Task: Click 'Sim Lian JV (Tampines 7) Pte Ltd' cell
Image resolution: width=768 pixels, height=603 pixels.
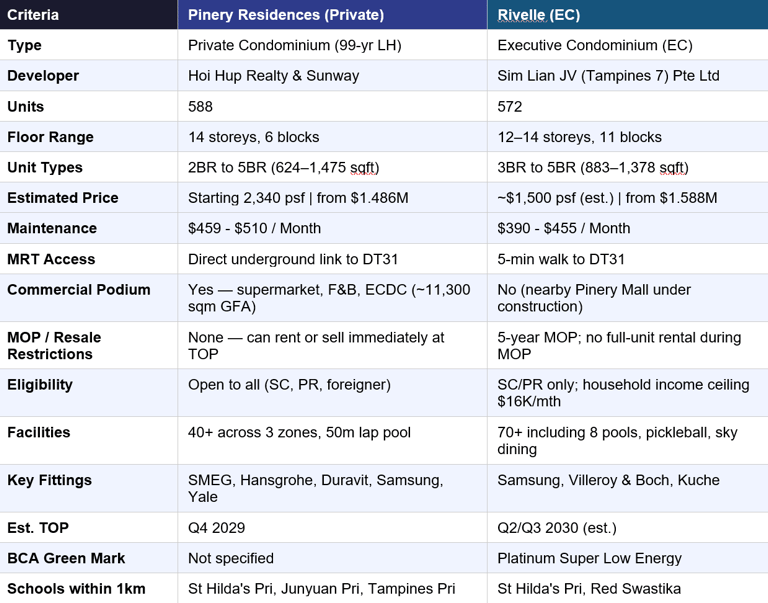Action: tap(628, 75)
